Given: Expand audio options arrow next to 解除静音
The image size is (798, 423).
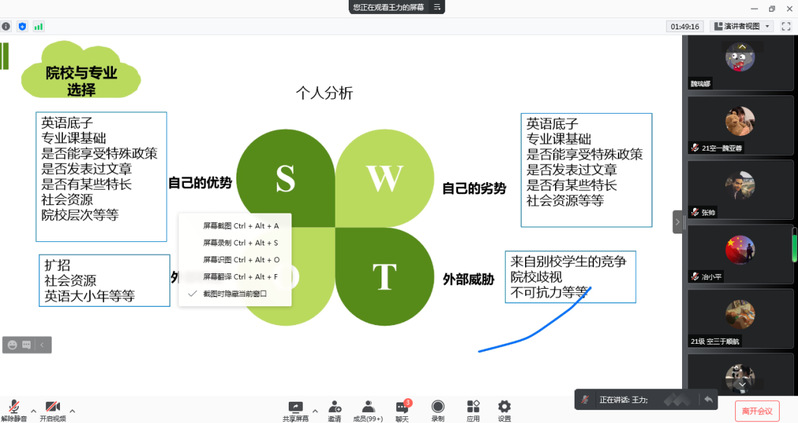Looking at the screenshot, I should pyautogui.click(x=33, y=410).
